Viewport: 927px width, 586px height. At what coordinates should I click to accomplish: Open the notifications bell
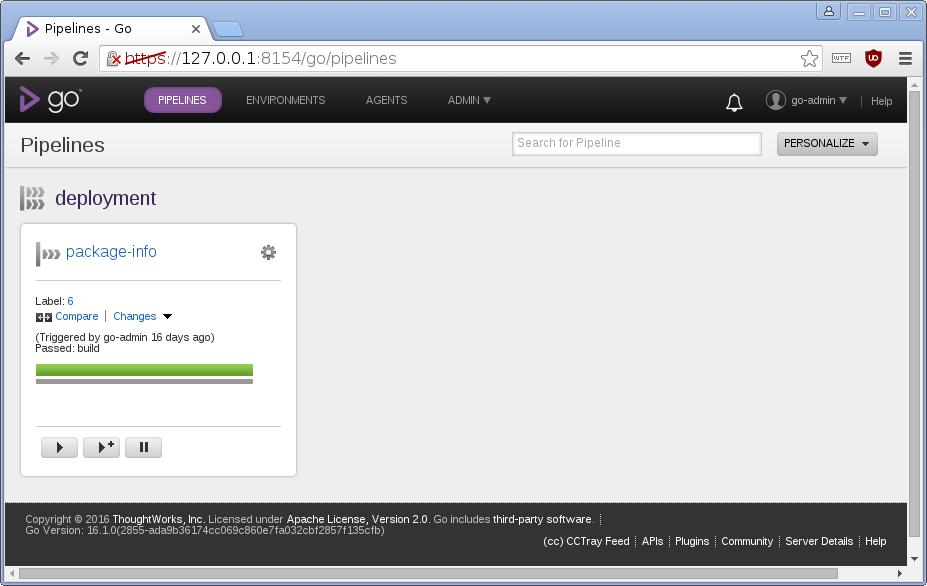(x=734, y=102)
